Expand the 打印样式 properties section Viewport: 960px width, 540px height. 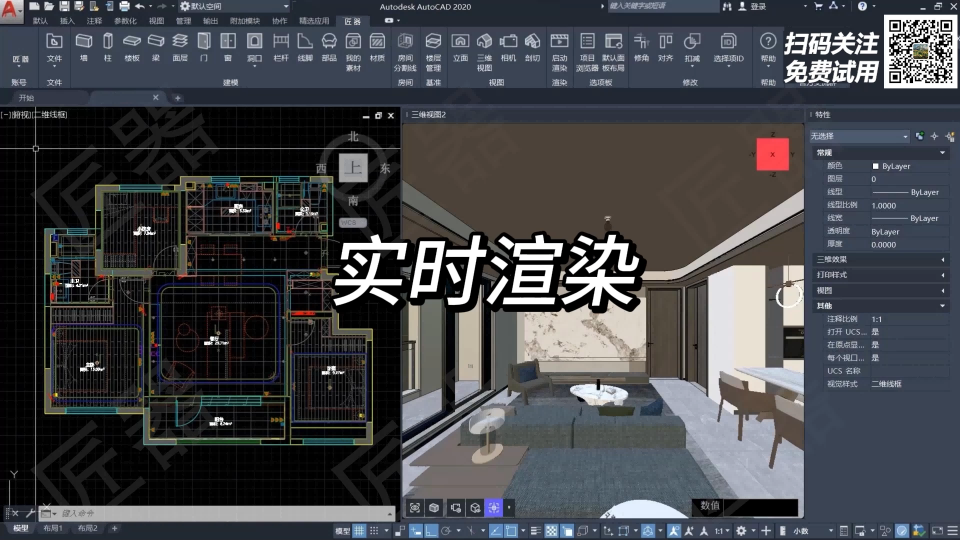coord(942,275)
